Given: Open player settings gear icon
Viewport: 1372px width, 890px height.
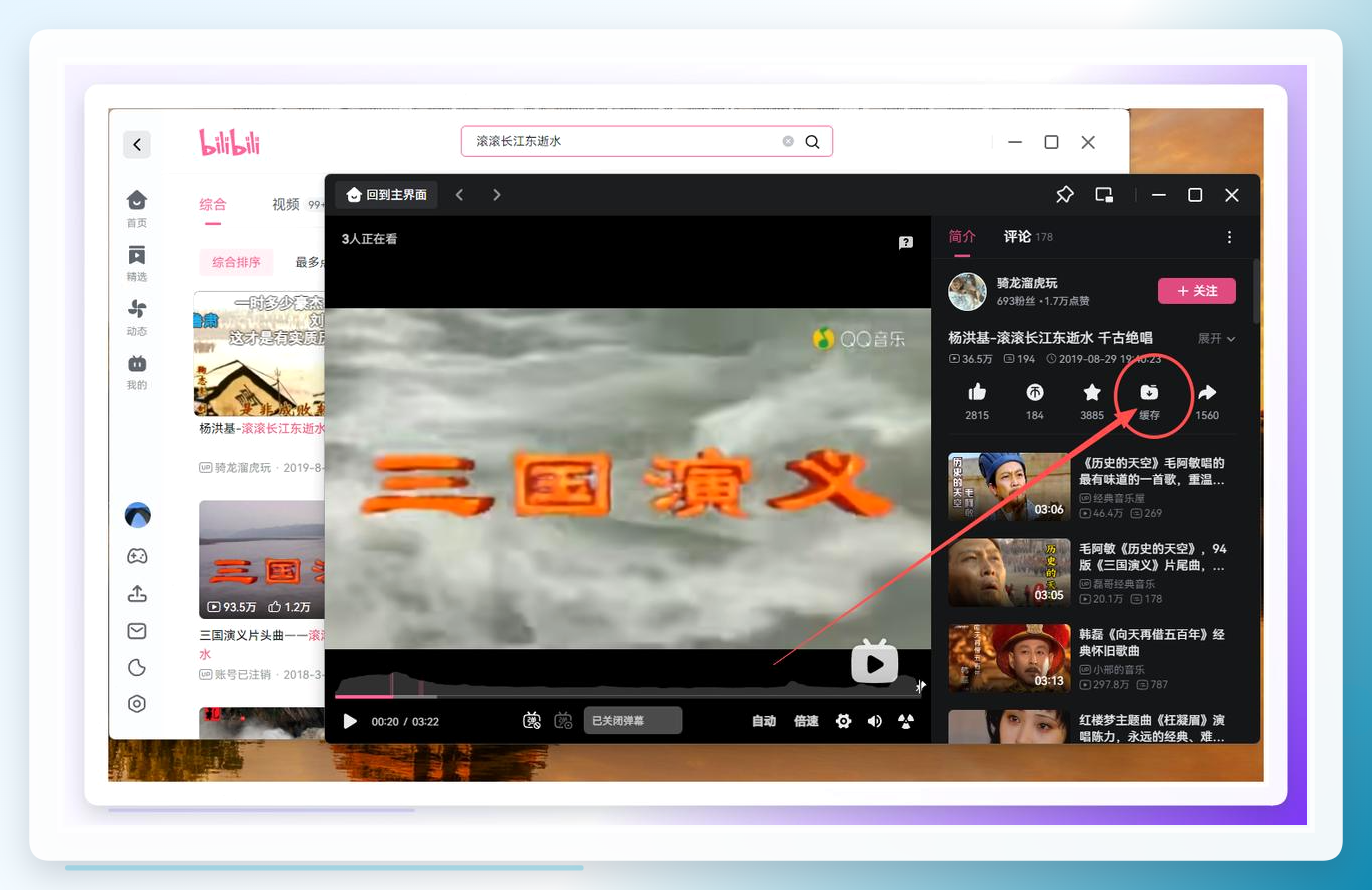Looking at the screenshot, I should tap(843, 721).
